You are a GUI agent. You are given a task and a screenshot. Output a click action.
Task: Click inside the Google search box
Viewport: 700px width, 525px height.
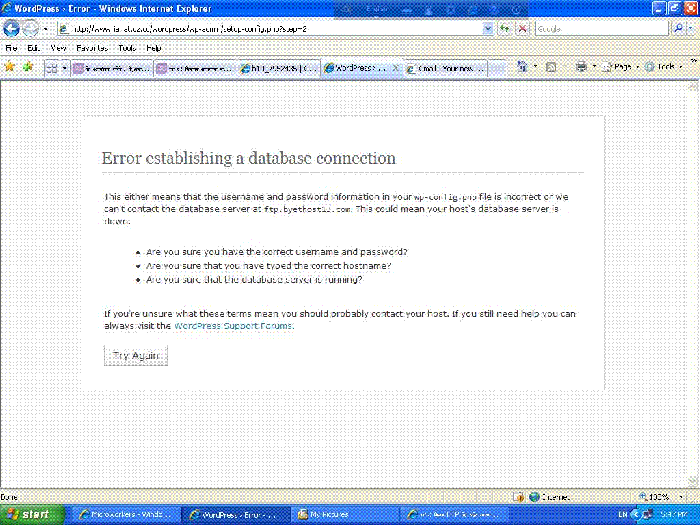(601, 29)
